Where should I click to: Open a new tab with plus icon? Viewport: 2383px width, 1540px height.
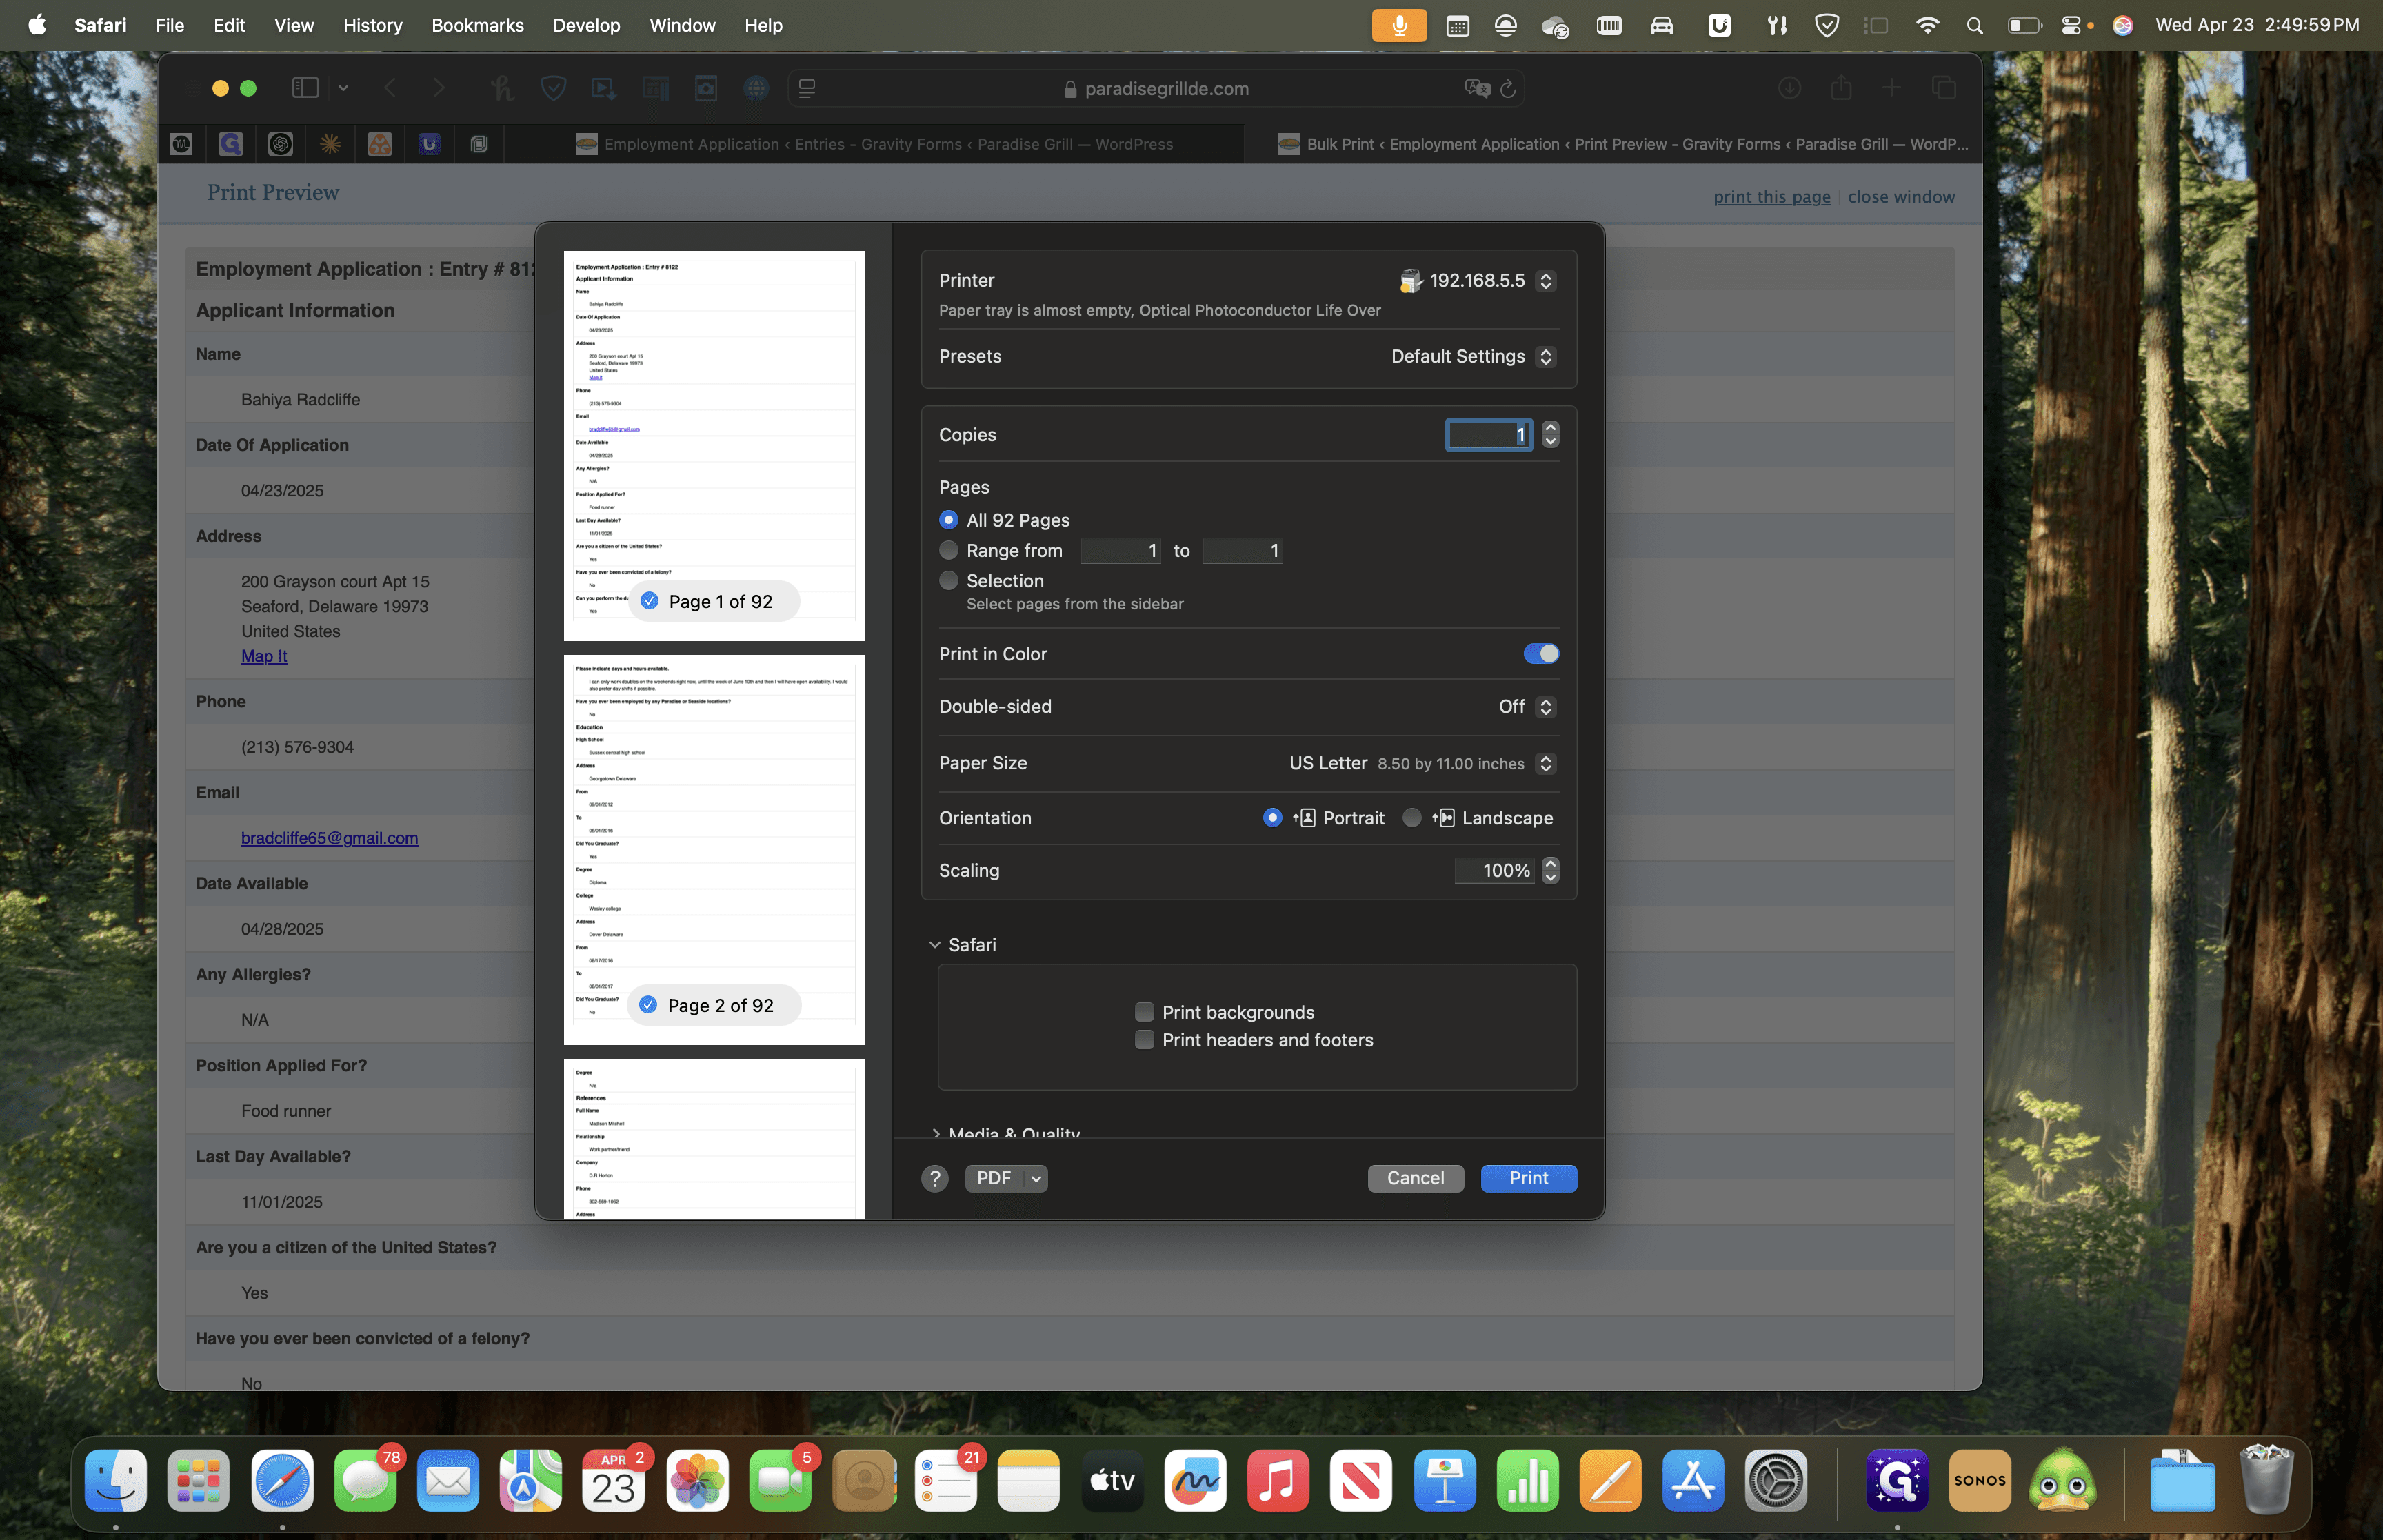(1891, 88)
